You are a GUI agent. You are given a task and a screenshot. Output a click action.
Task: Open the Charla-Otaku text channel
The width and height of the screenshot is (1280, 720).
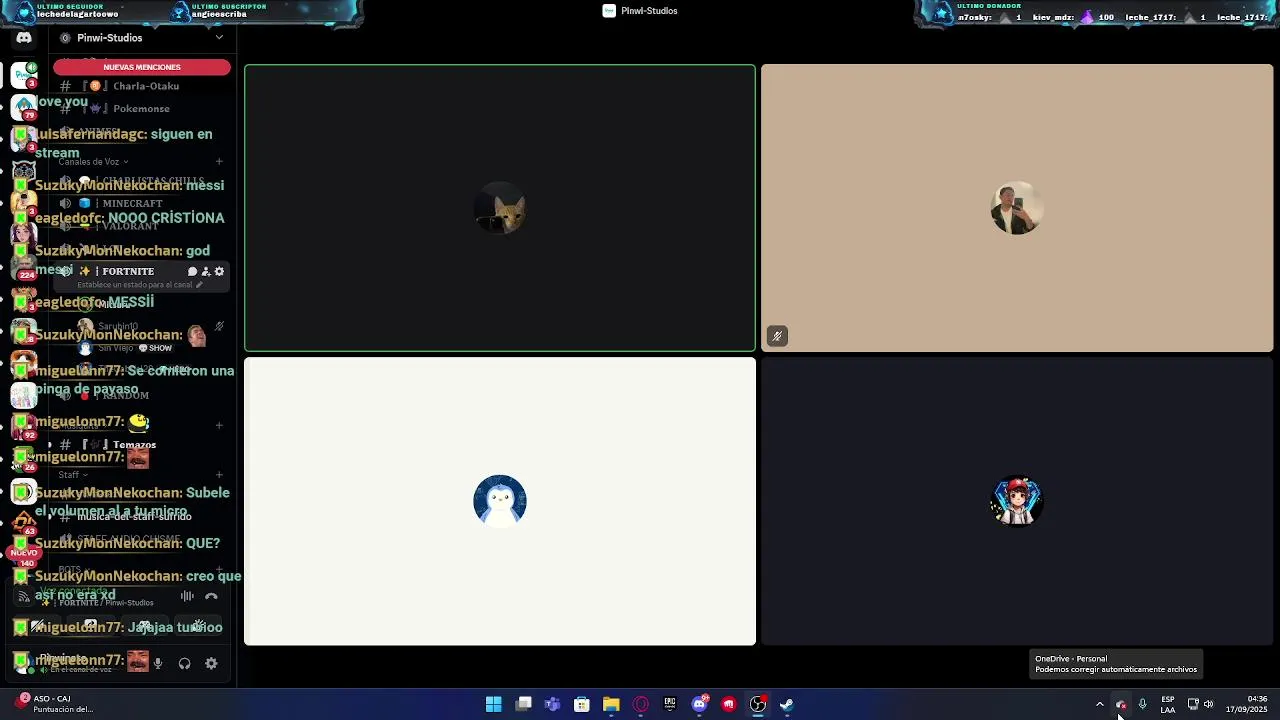[142, 86]
